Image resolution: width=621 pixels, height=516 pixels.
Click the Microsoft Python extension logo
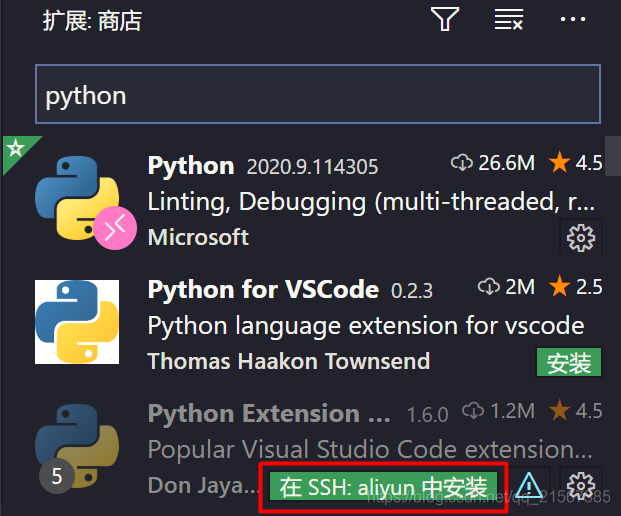(77, 198)
